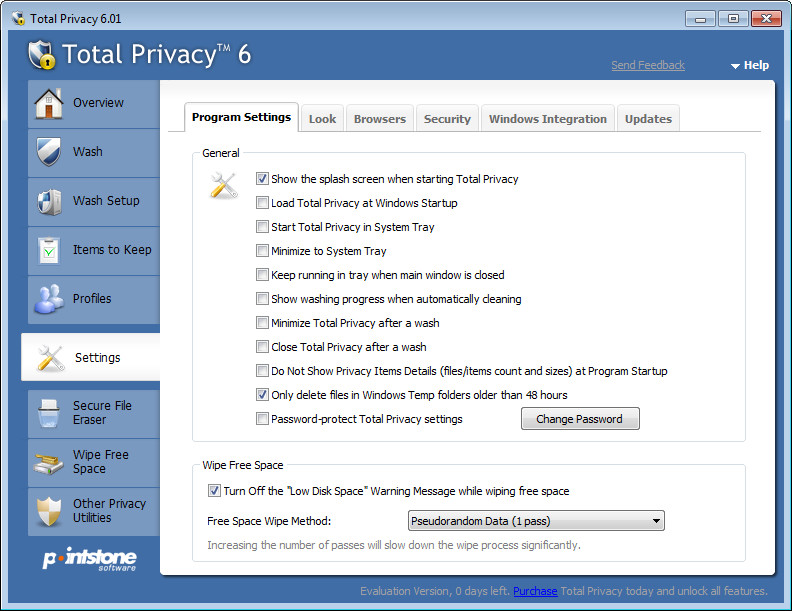Open Secure File Eraser section label
This screenshot has width=792, height=611.
click(x=102, y=413)
